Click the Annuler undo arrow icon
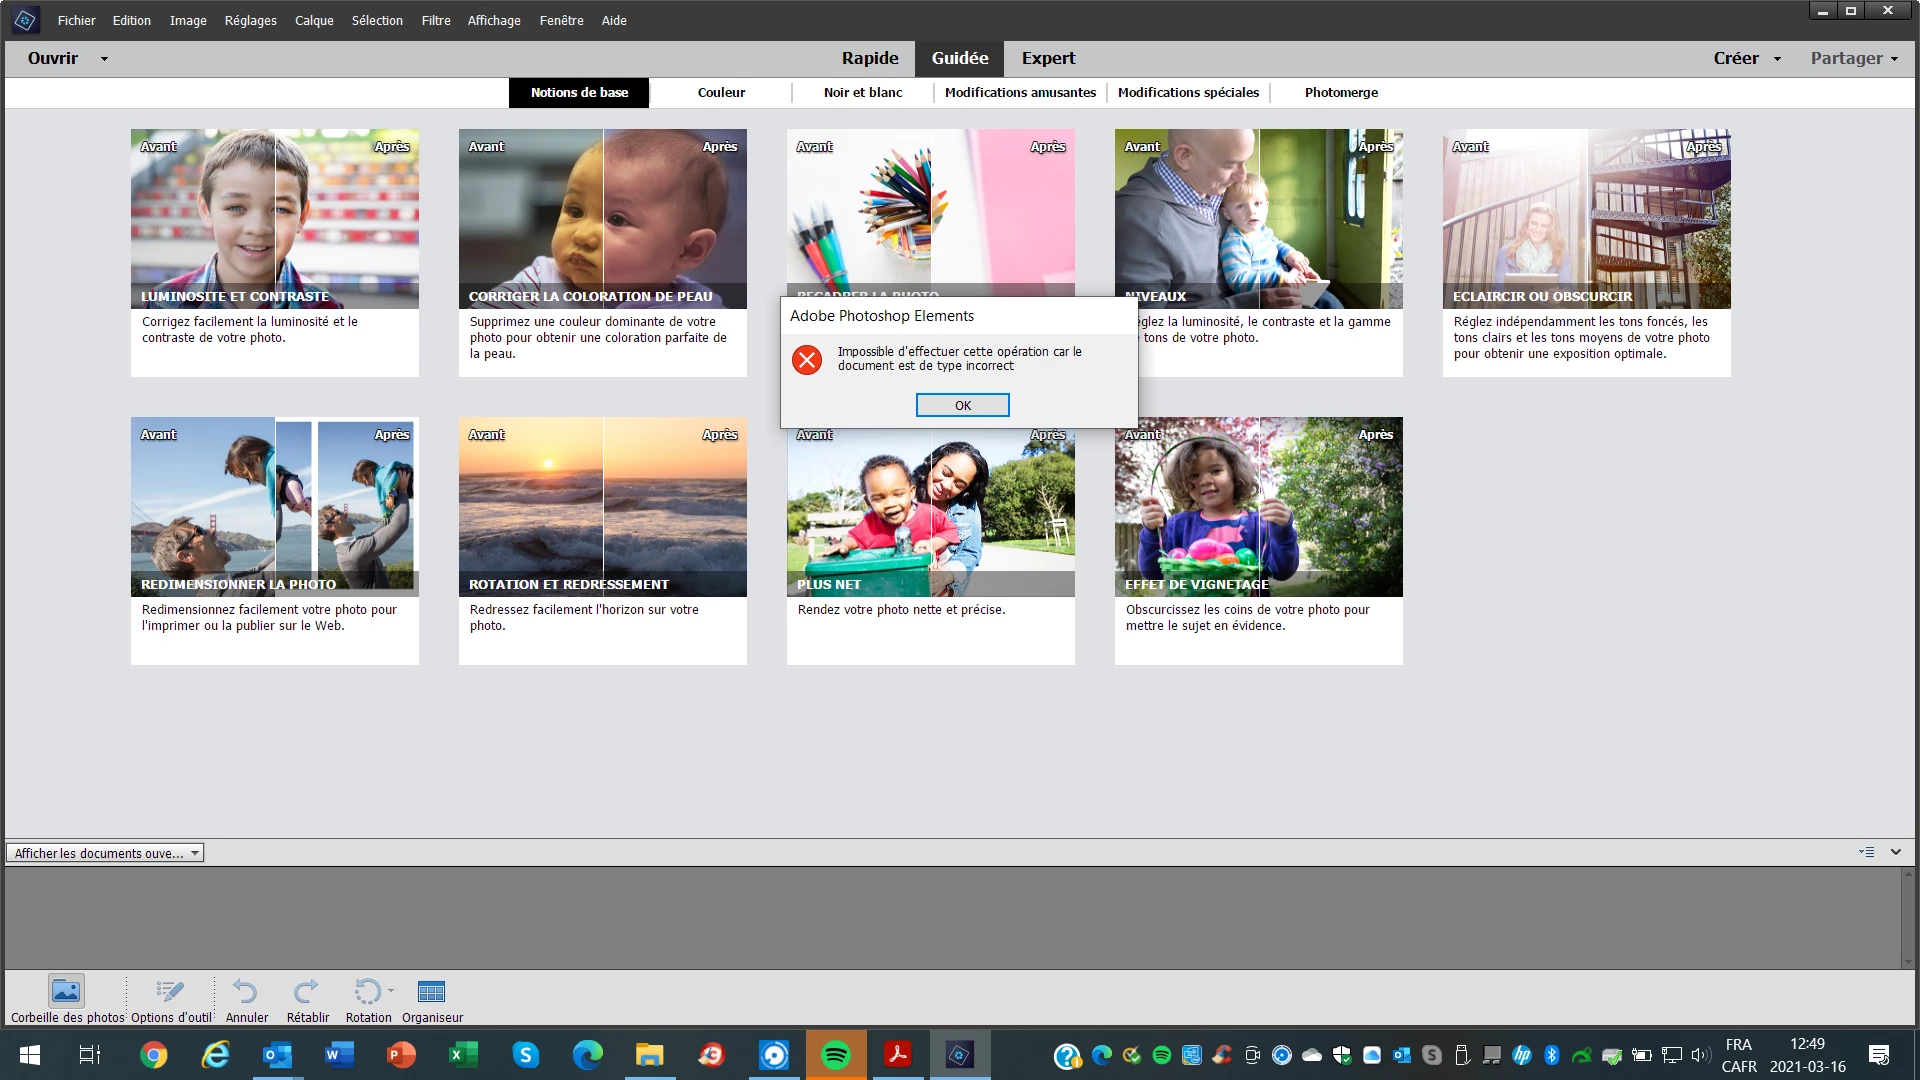Viewport: 1920px width, 1080px height. (245, 991)
